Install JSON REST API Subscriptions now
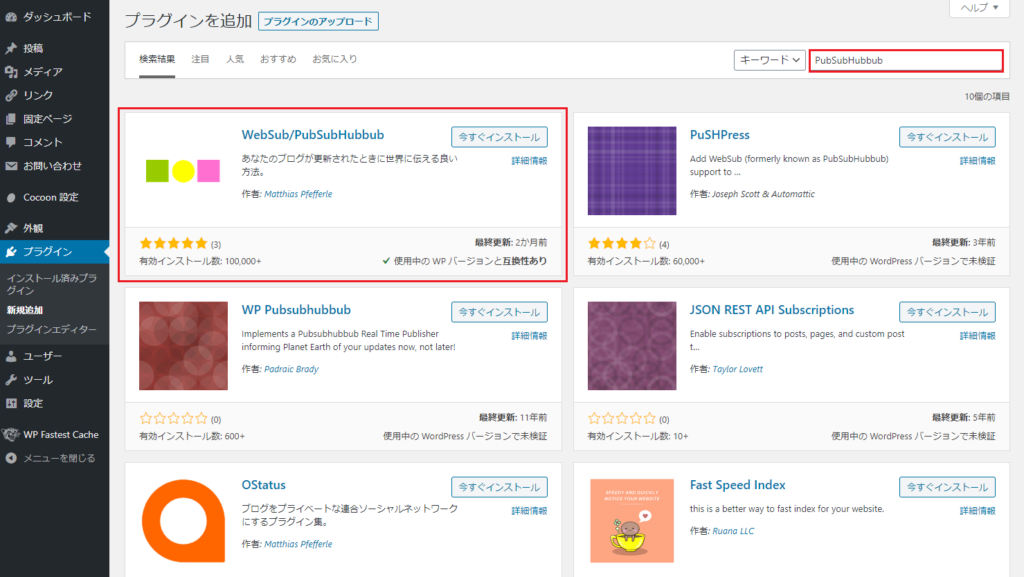This screenshot has height=577, width=1024. (x=948, y=312)
